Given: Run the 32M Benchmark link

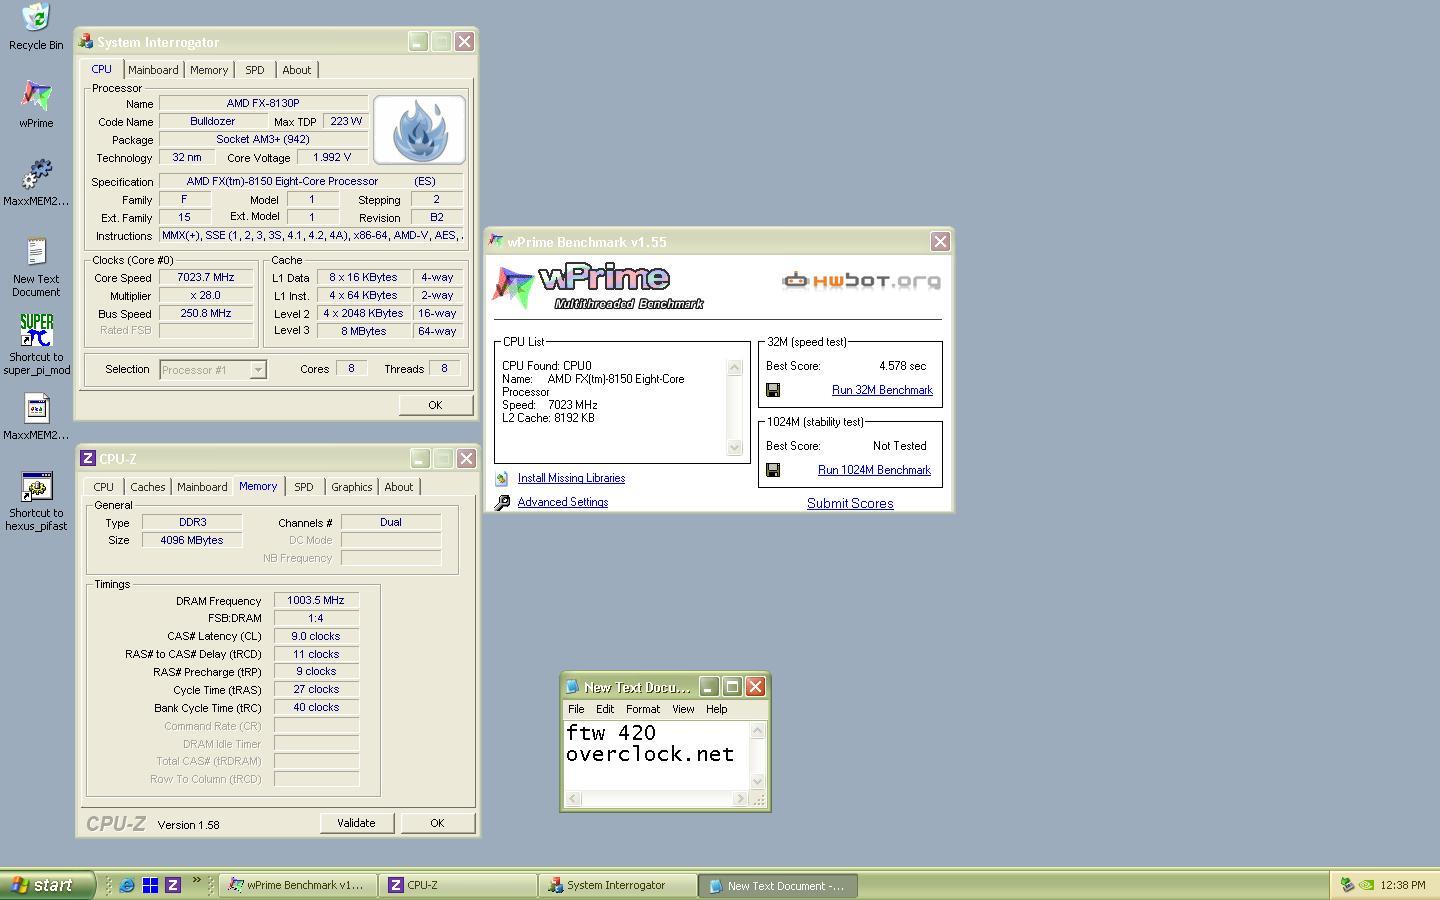Looking at the screenshot, I should 882,390.
